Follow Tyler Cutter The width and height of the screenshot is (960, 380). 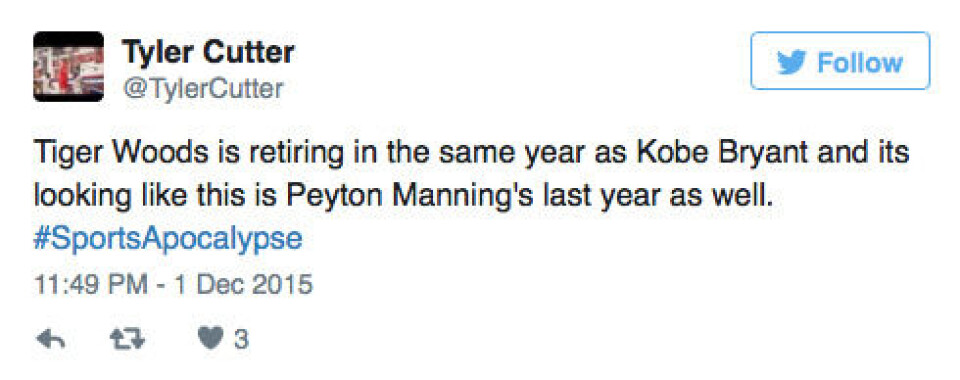tap(840, 61)
